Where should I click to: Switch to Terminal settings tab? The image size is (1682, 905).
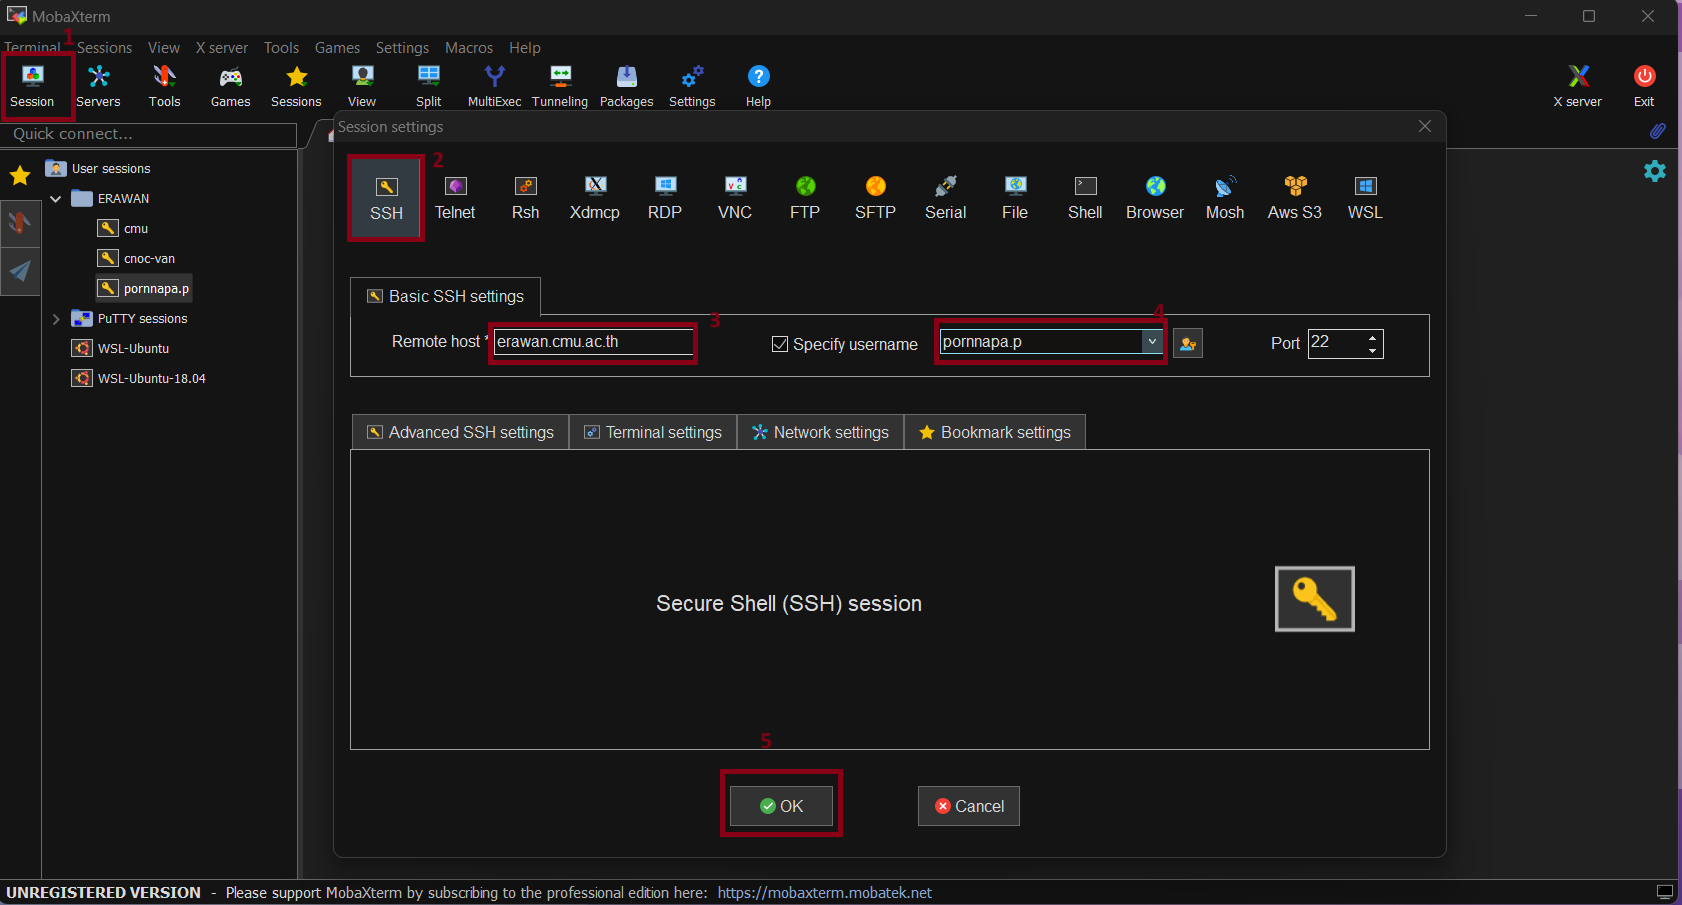click(653, 432)
